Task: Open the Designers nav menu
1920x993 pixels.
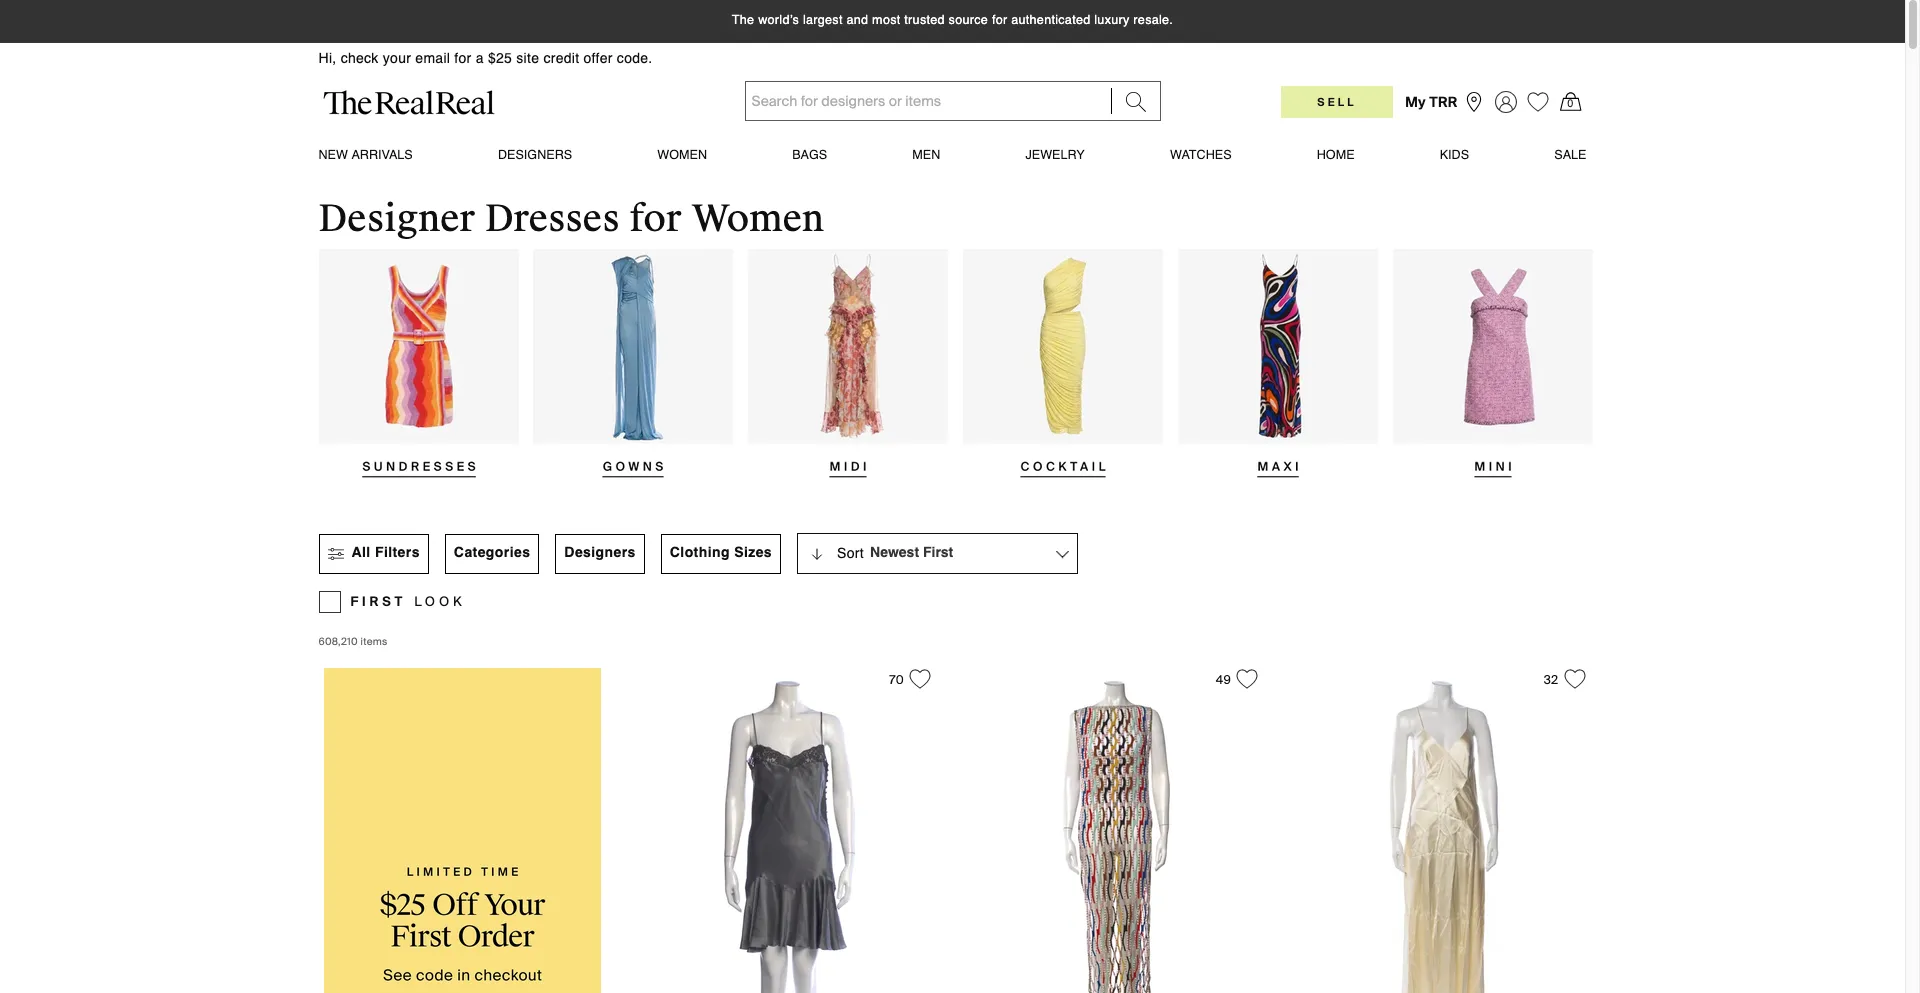Action: click(535, 155)
